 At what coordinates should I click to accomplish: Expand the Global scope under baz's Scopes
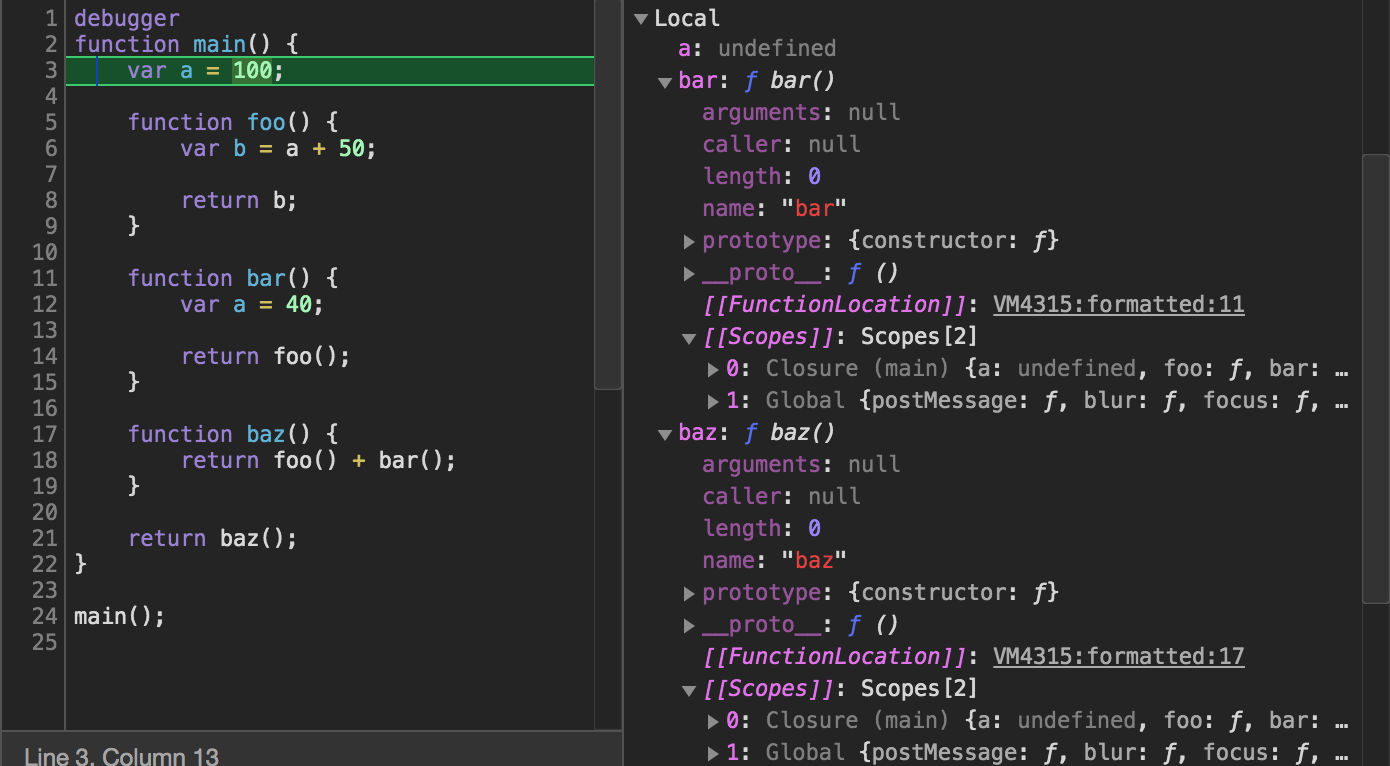click(x=712, y=752)
